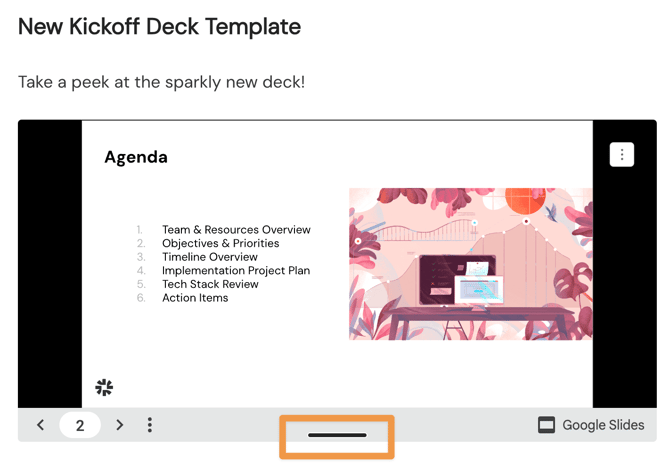Grab the horizontal resize handle bar below the embed

[337, 436]
